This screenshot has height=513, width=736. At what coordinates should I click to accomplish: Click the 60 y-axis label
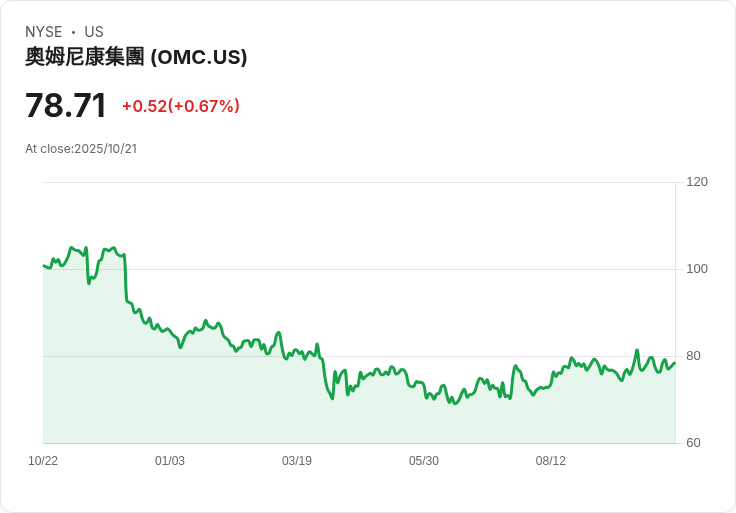[693, 443]
